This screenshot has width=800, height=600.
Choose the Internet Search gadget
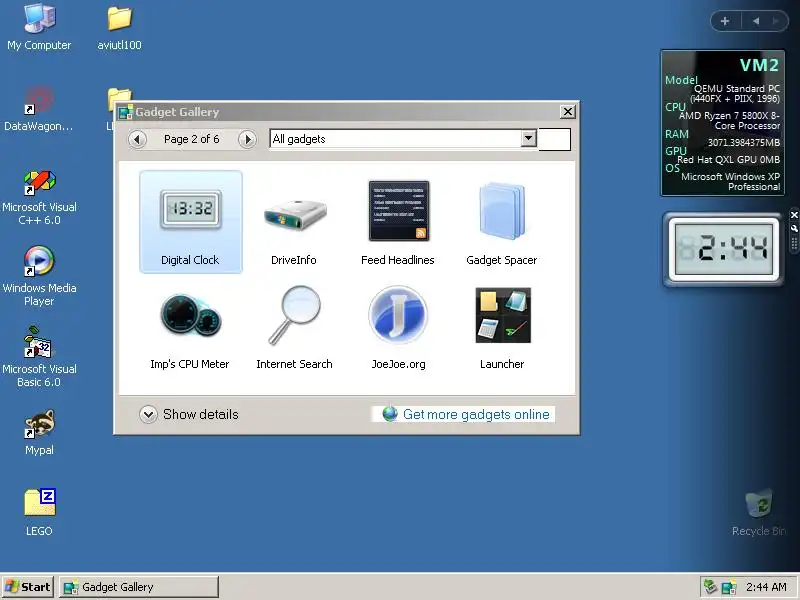click(x=294, y=330)
